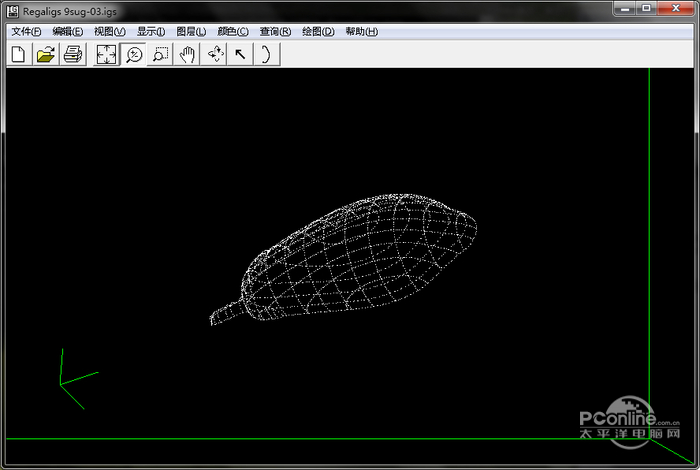Pick the arrow selection pointer tool
Screen dimensions: 700x470
click(x=240, y=54)
